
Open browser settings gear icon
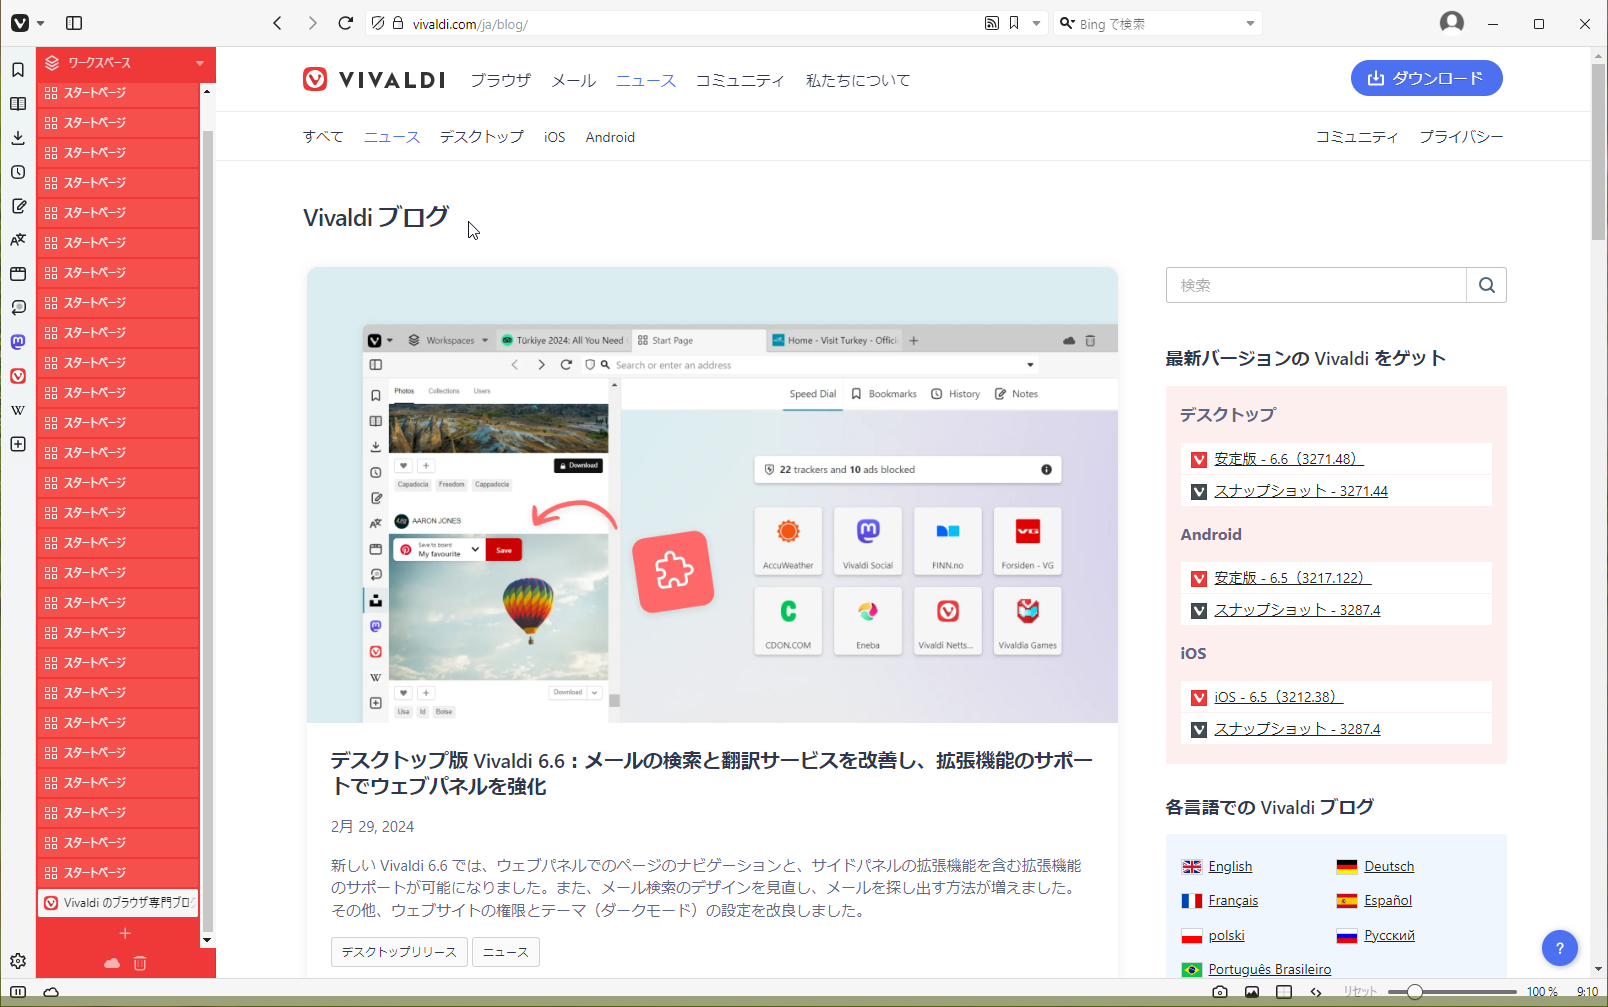18,961
